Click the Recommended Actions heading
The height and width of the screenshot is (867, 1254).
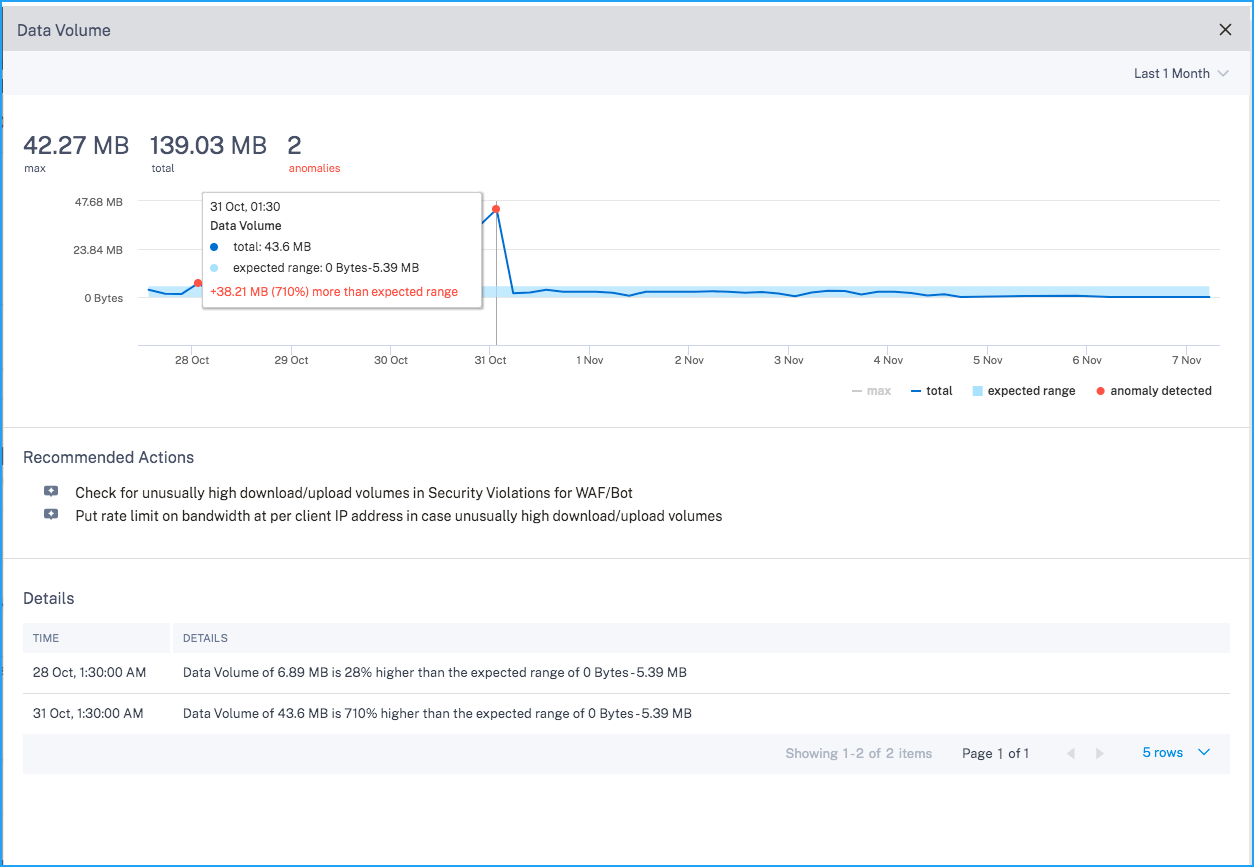(x=108, y=458)
